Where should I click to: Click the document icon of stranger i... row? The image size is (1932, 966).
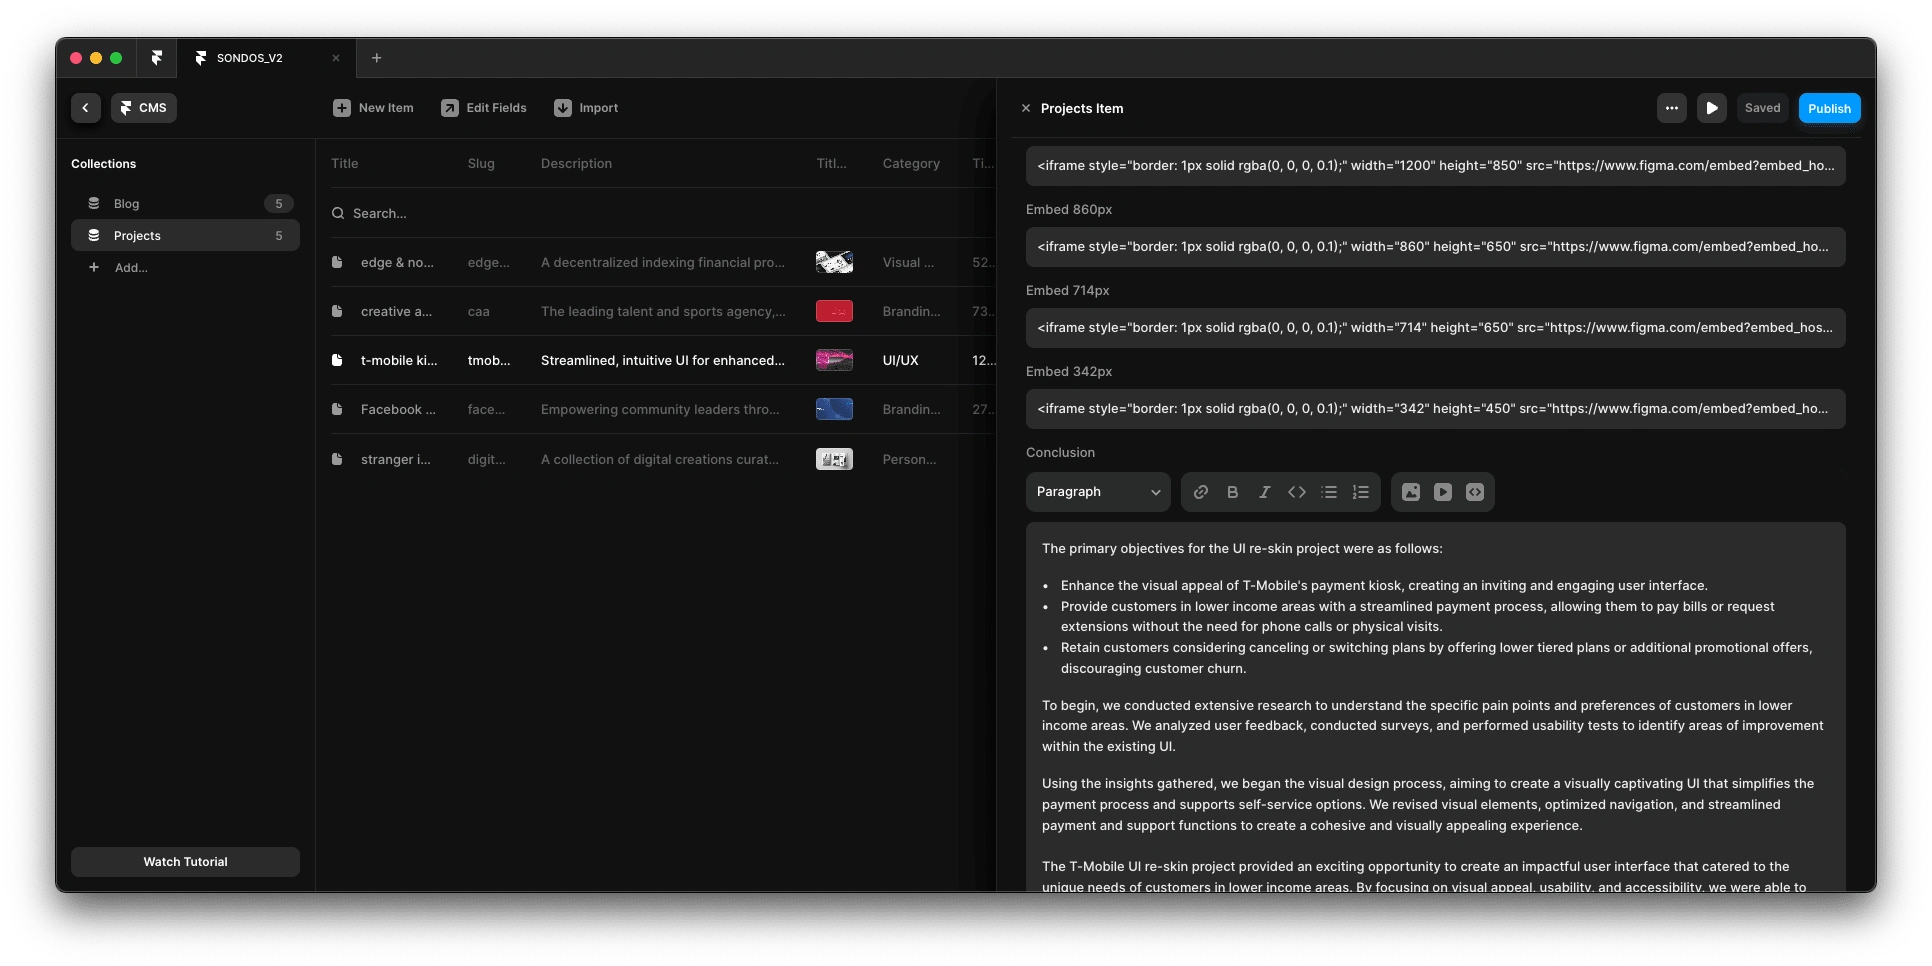[337, 459]
